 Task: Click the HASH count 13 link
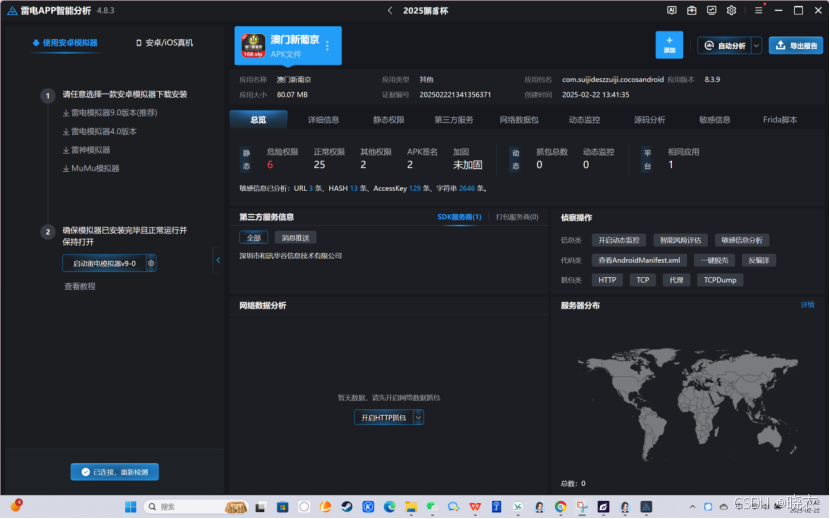pyautogui.click(x=354, y=189)
